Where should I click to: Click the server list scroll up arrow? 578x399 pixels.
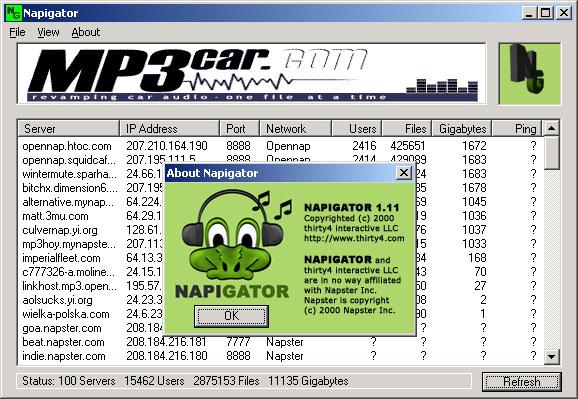coord(551,128)
